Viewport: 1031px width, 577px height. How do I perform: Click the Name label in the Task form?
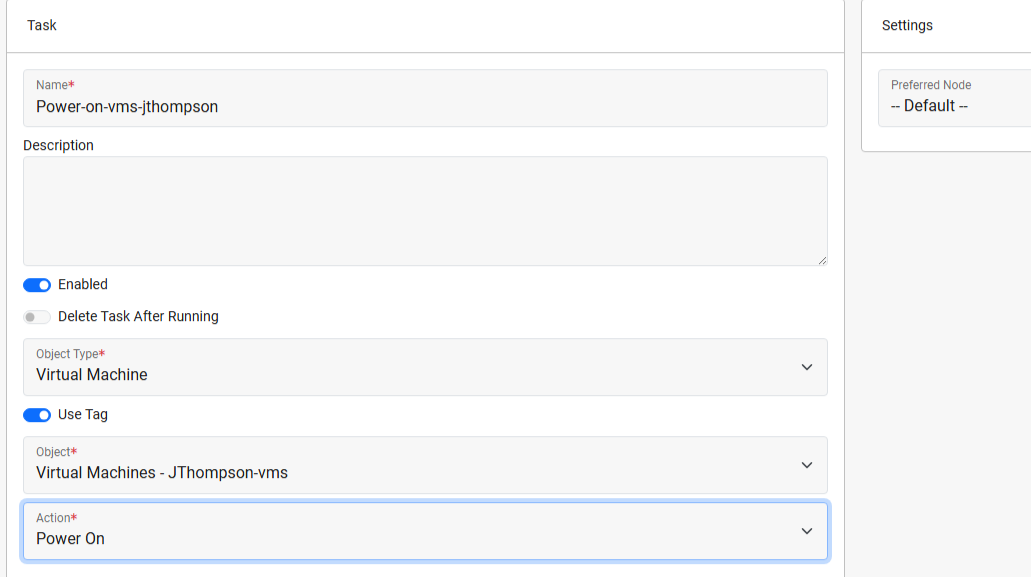coord(54,85)
